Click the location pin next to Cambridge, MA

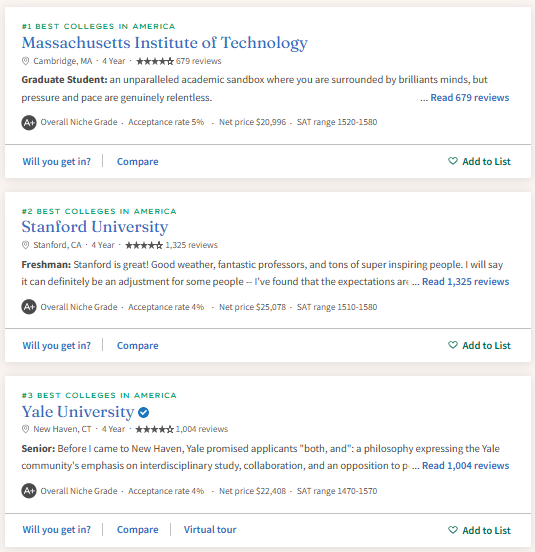(x=25, y=61)
